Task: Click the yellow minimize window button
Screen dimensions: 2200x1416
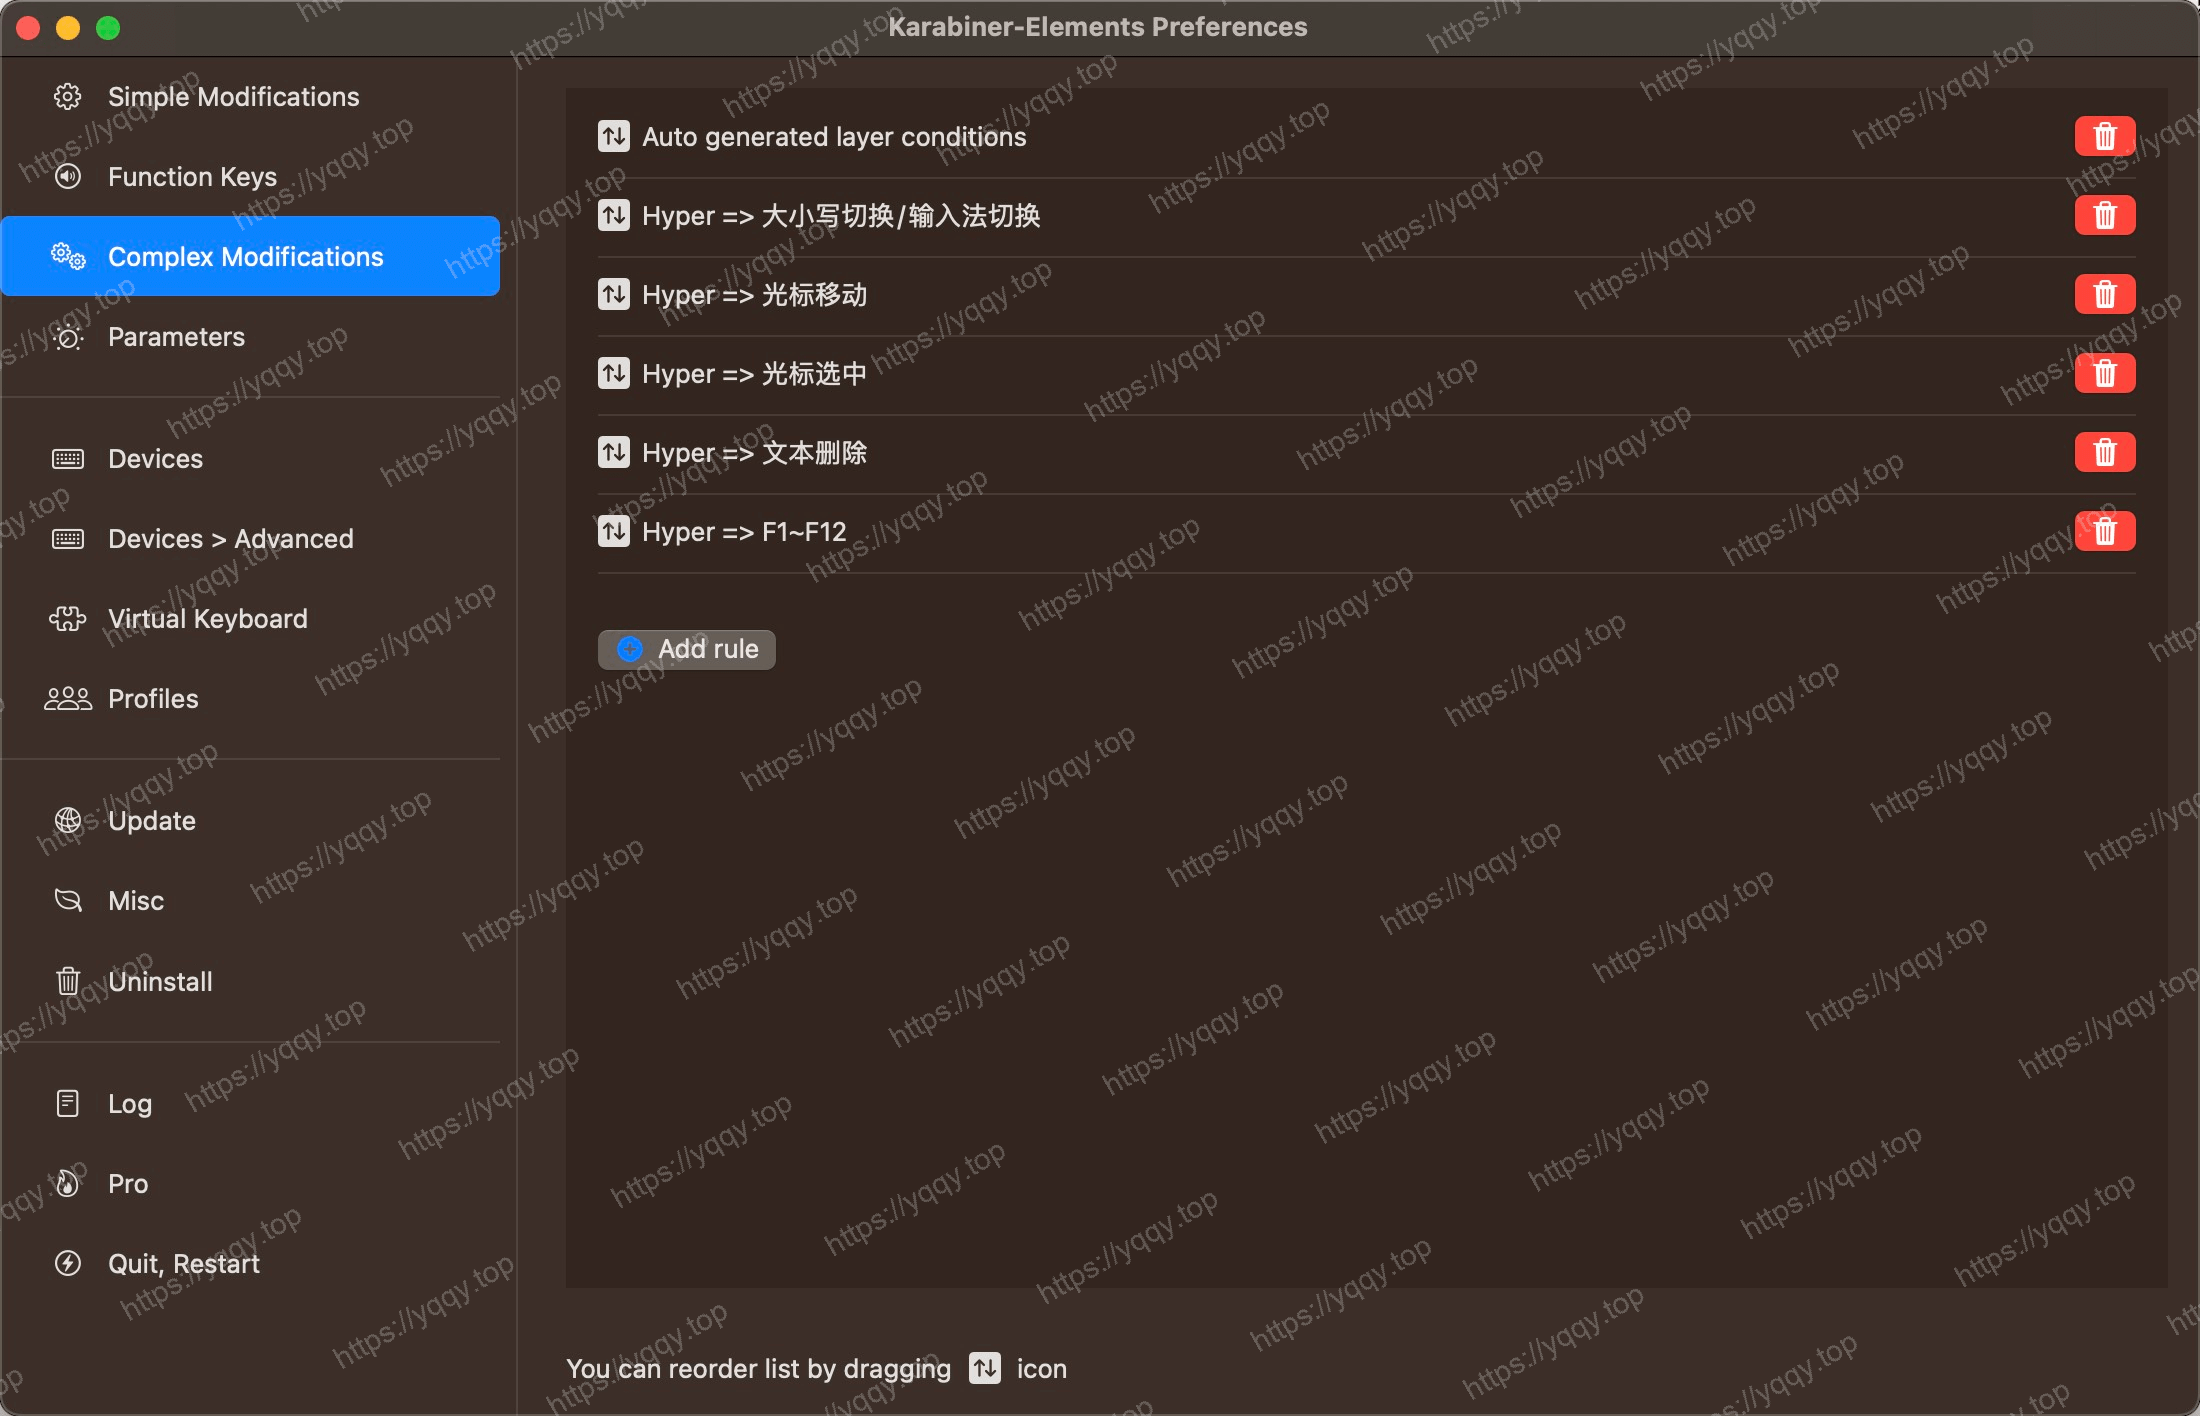Action: [x=68, y=28]
